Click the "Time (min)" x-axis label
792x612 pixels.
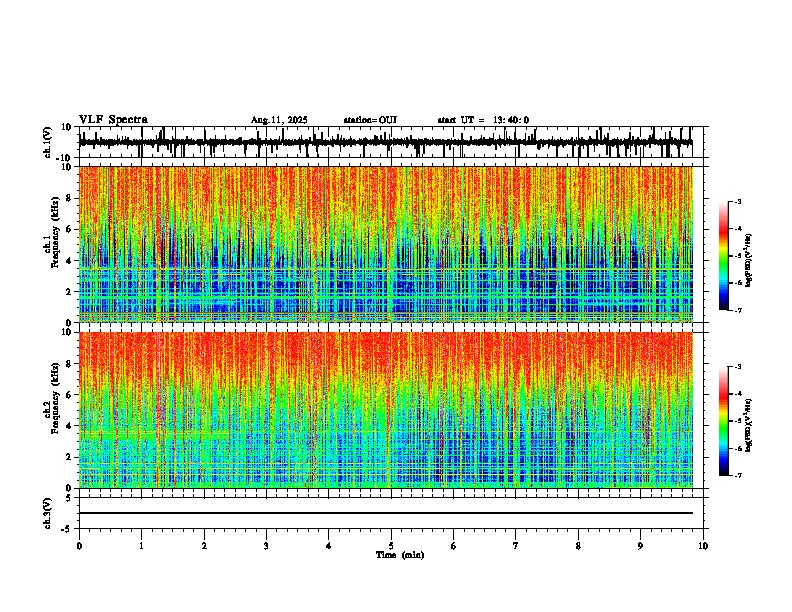400,555
